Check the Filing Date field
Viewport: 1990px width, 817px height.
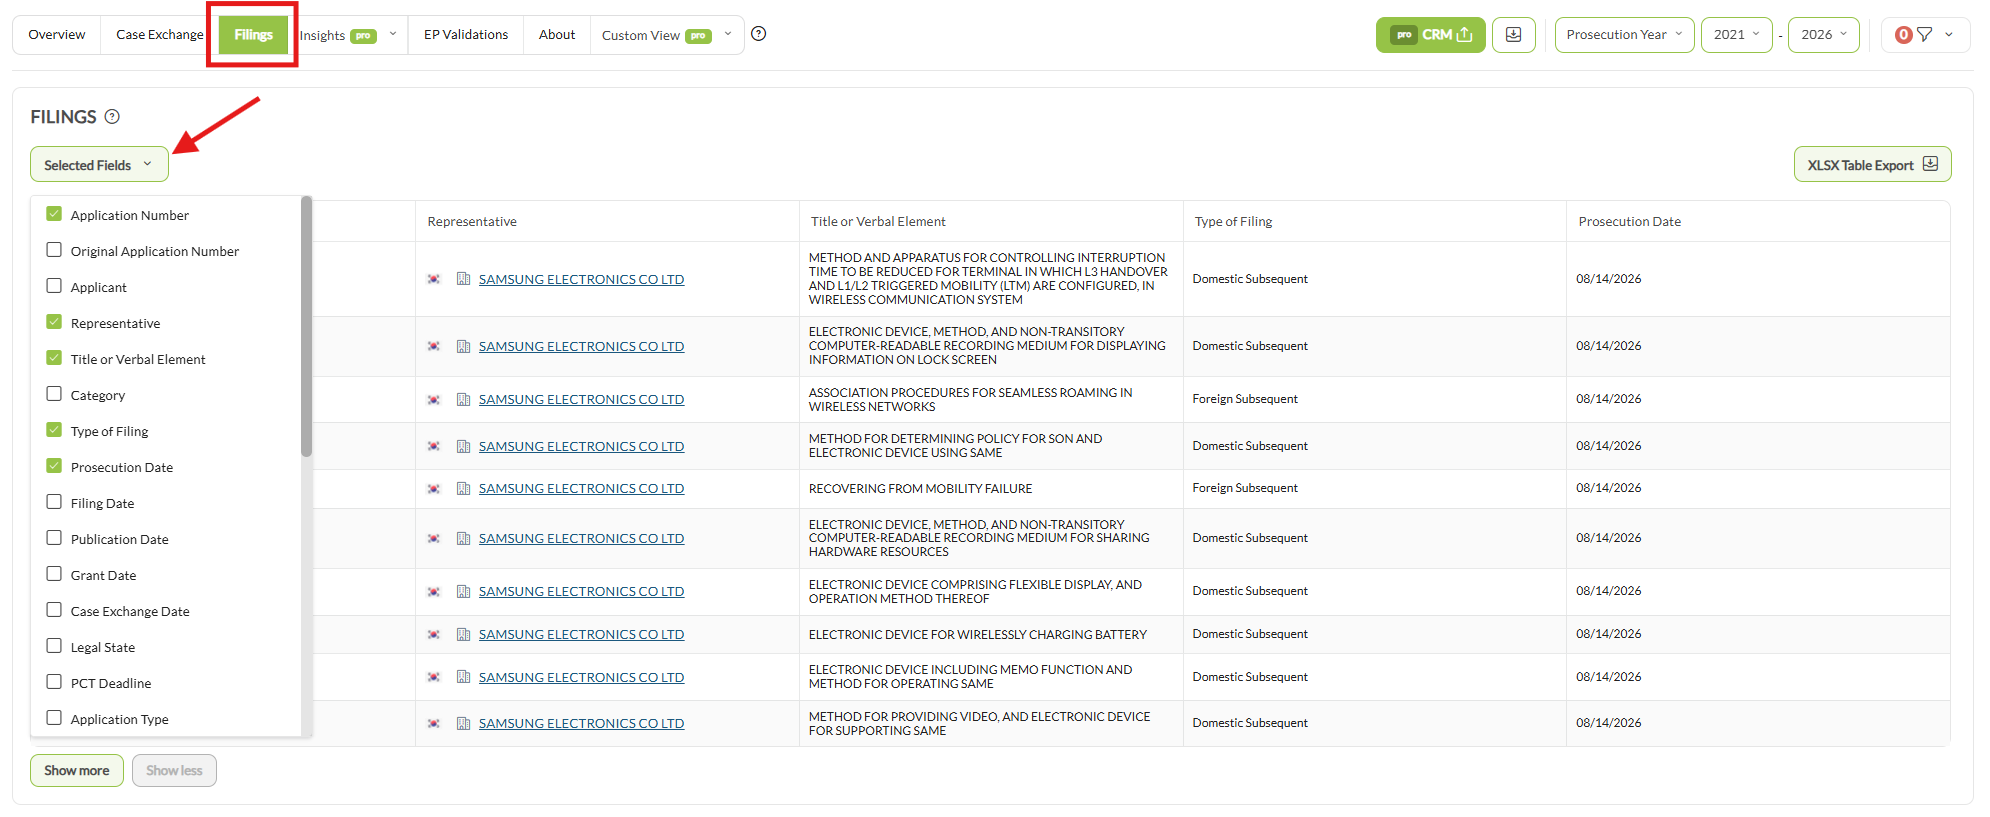(54, 502)
